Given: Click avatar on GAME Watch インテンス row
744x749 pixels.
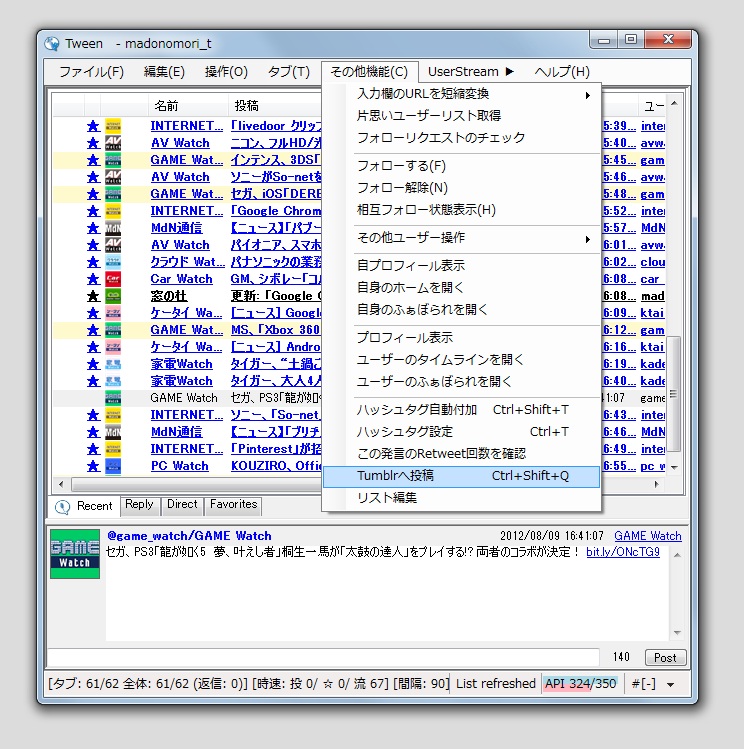Looking at the screenshot, I should (x=113, y=160).
